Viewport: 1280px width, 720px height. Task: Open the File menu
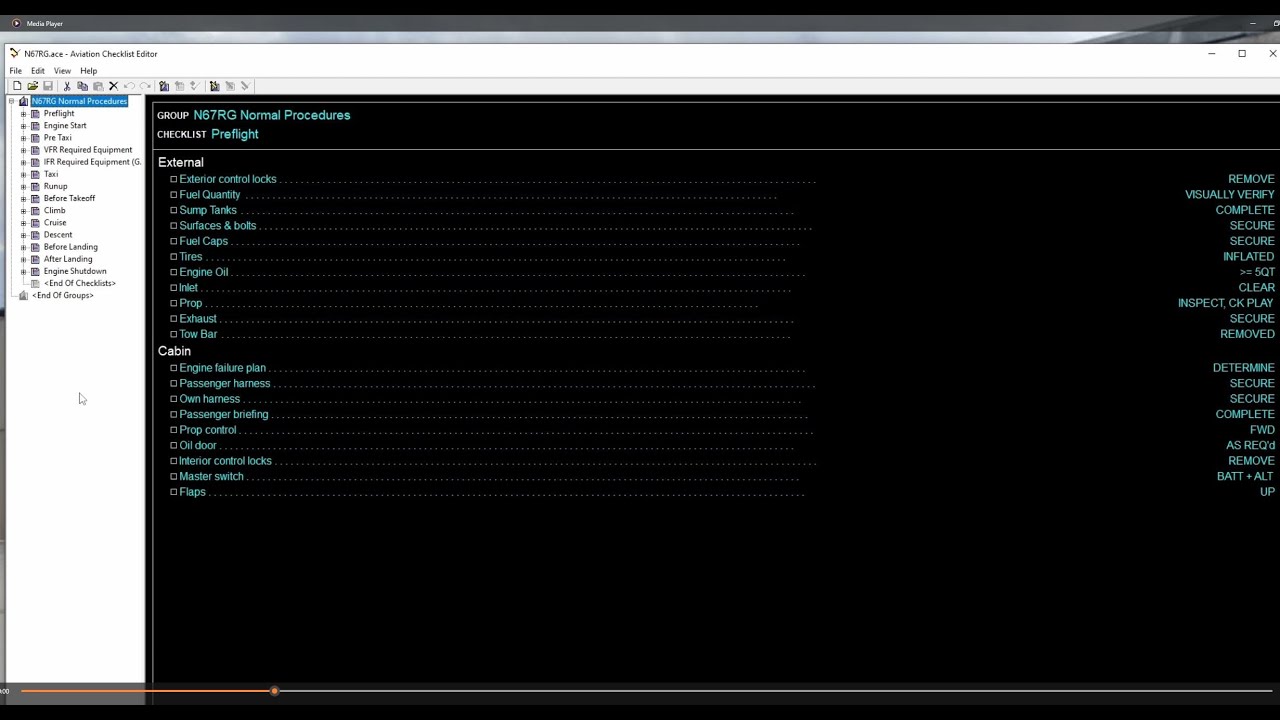click(15, 71)
